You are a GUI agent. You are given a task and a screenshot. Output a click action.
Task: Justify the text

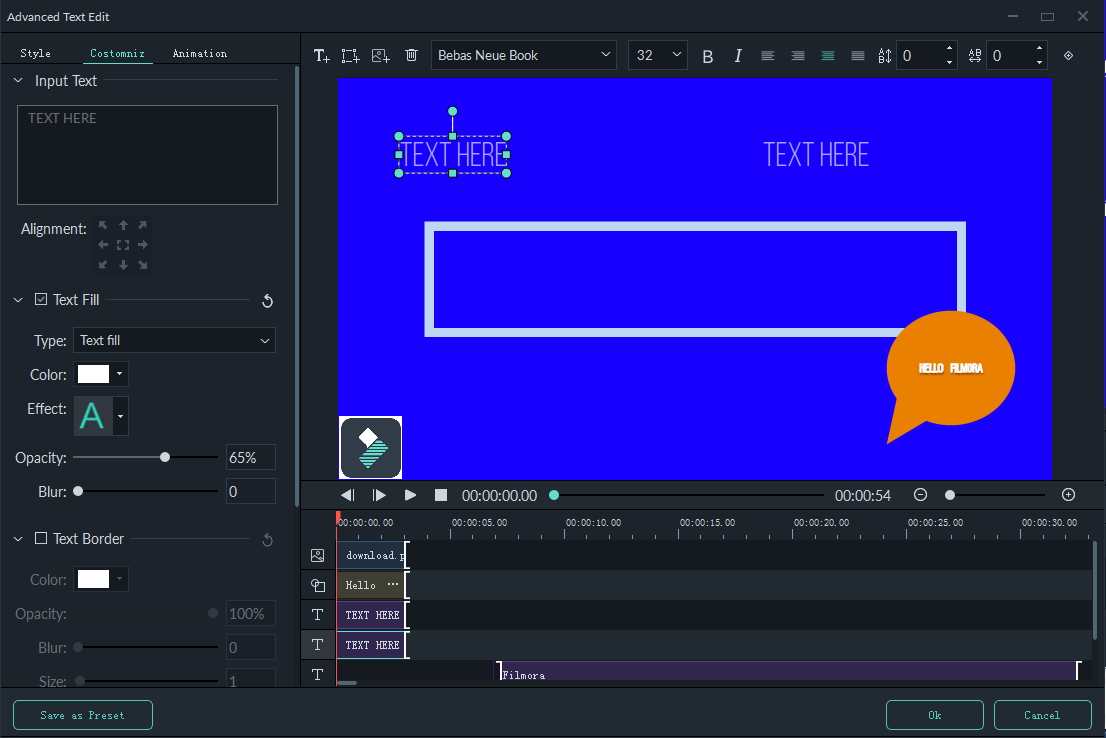click(858, 56)
